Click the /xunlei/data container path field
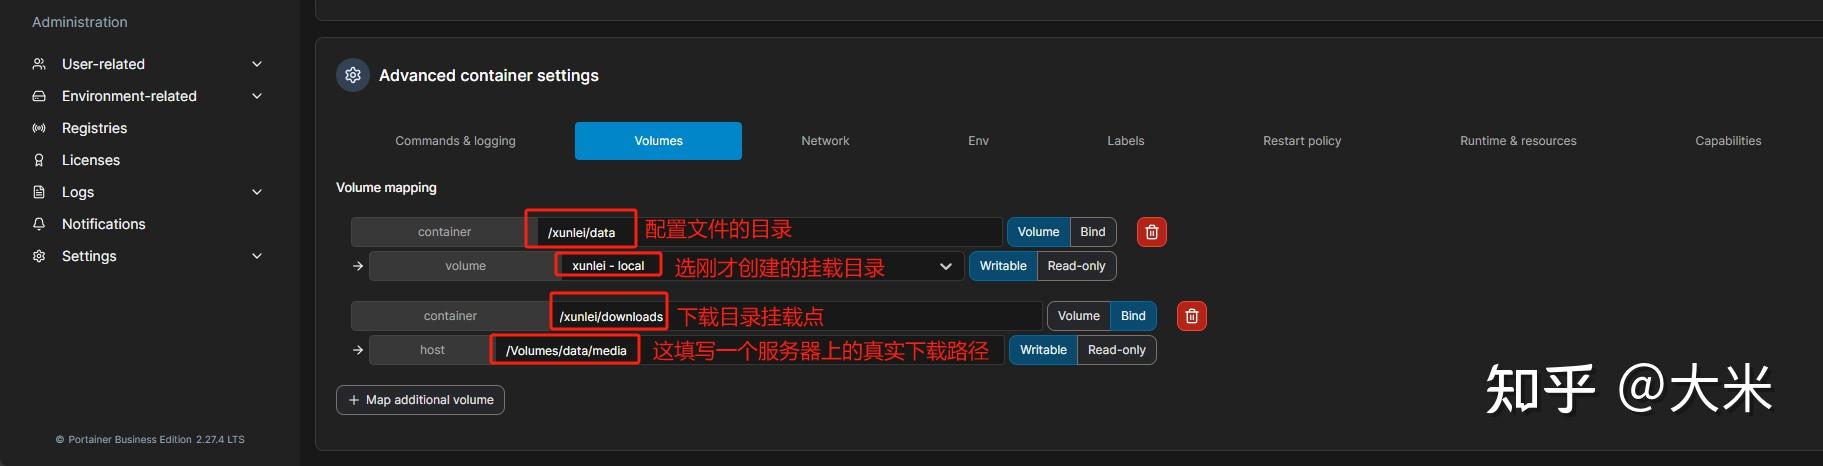 770,232
